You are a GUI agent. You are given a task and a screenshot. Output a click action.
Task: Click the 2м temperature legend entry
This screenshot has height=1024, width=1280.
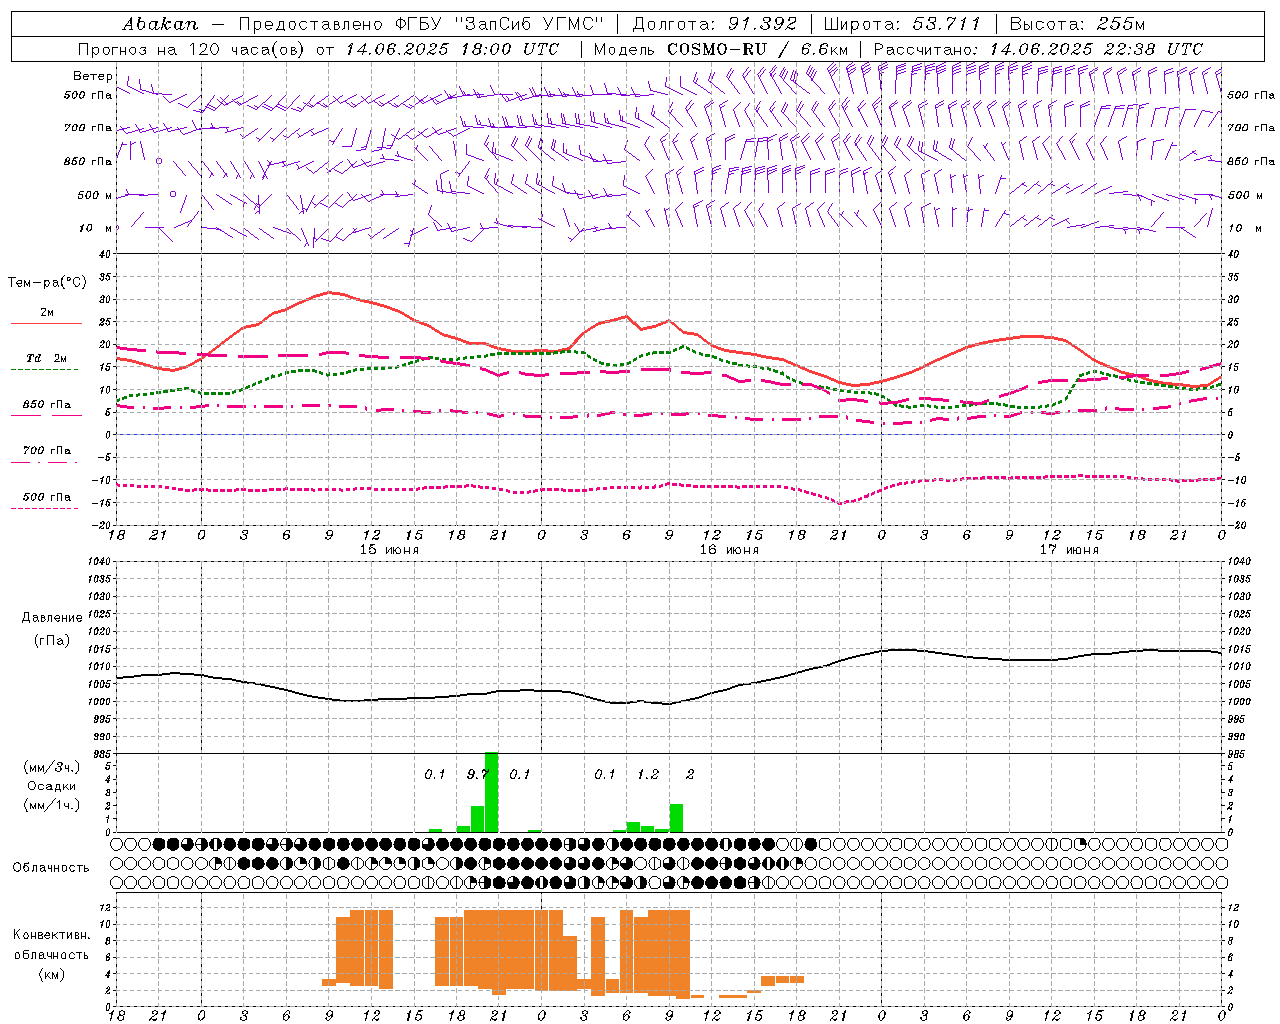coord(47,313)
